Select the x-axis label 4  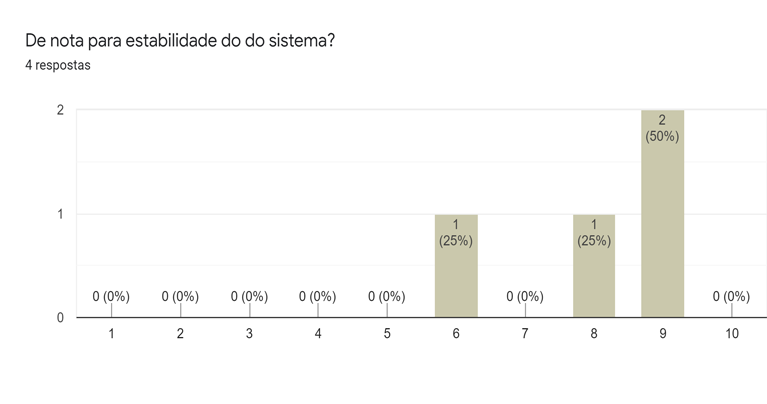[x=318, y=334]
